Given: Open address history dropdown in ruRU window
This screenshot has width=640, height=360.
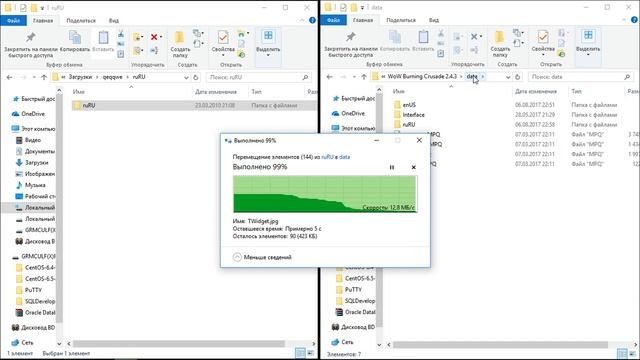Looking at the screenshot, I should coord(186,77).
